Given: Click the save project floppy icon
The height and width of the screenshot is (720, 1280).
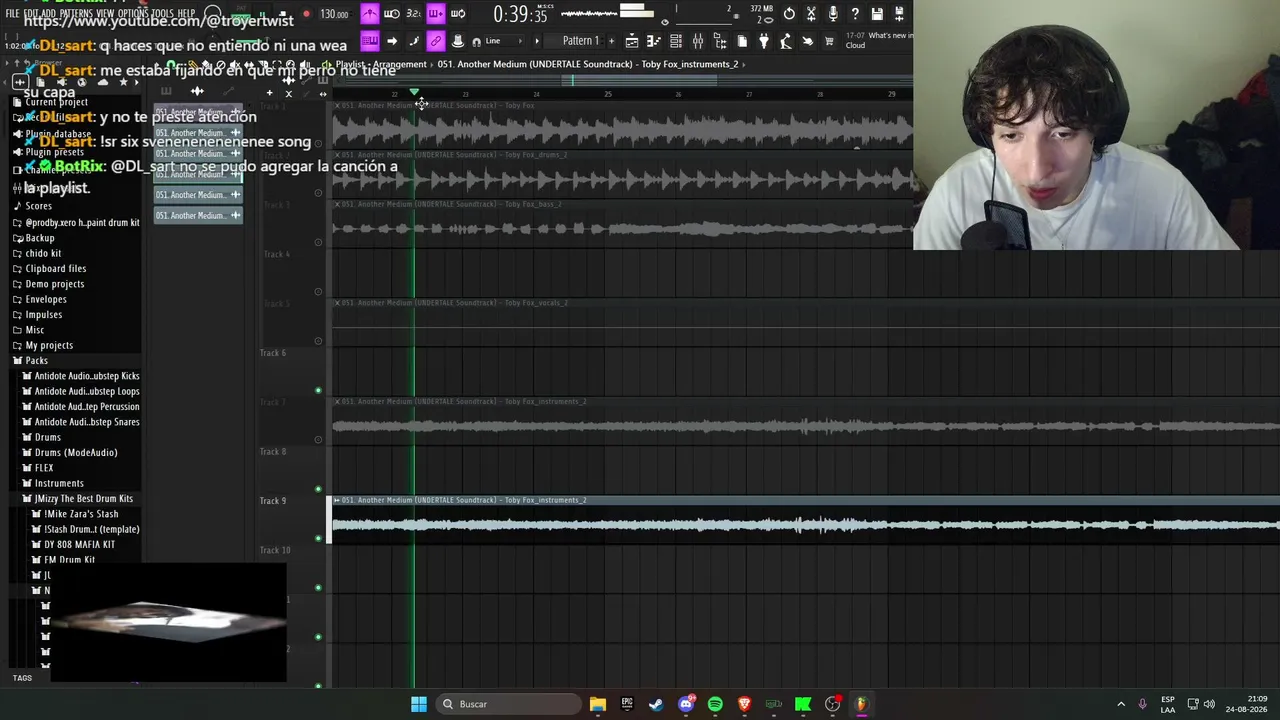Looking at the screenshot, I should point(877,14).
